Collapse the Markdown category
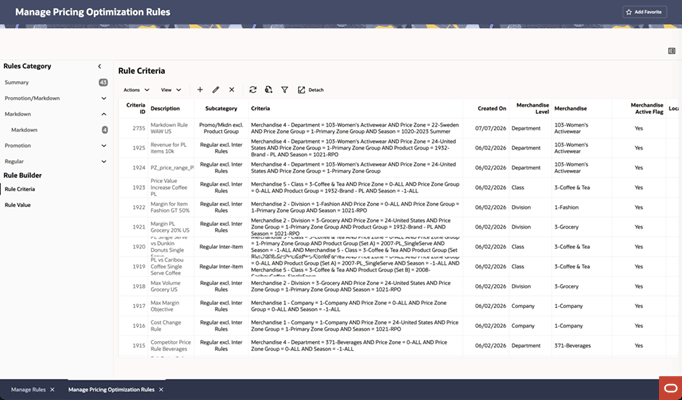This screenshot has height=400, width=682. [104, 114]
